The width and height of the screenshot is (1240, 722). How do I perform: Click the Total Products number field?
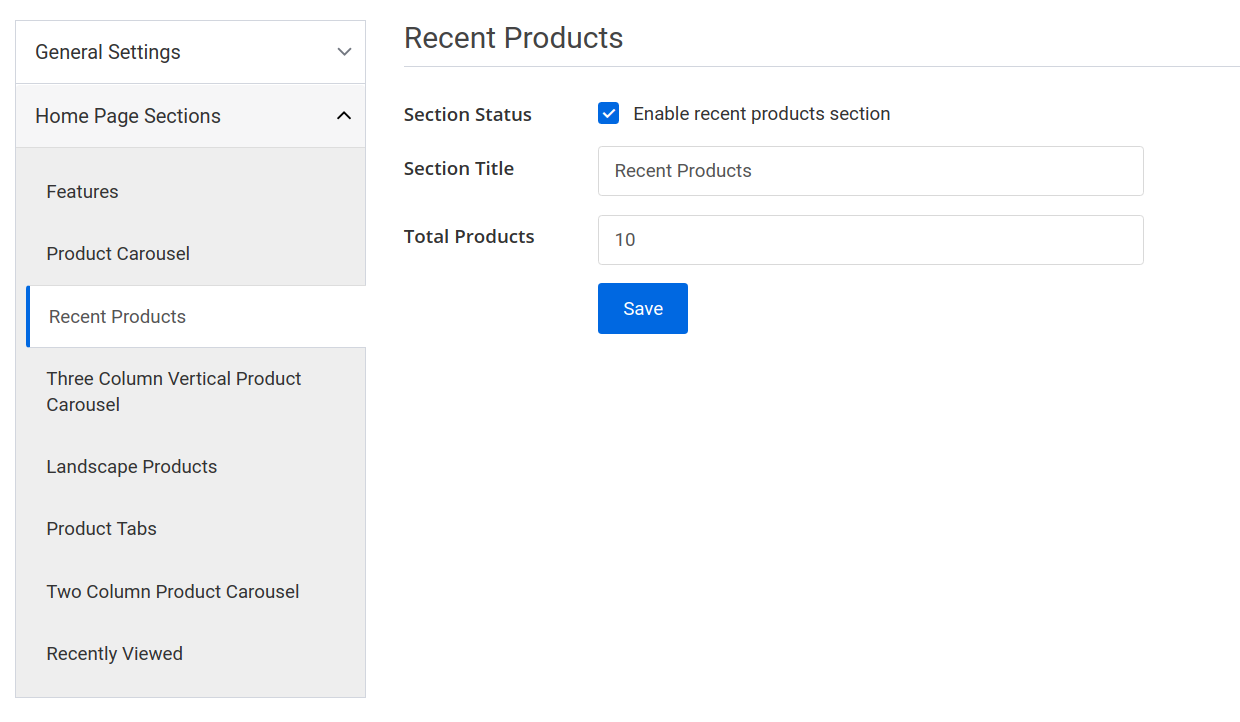click(870, 240)
